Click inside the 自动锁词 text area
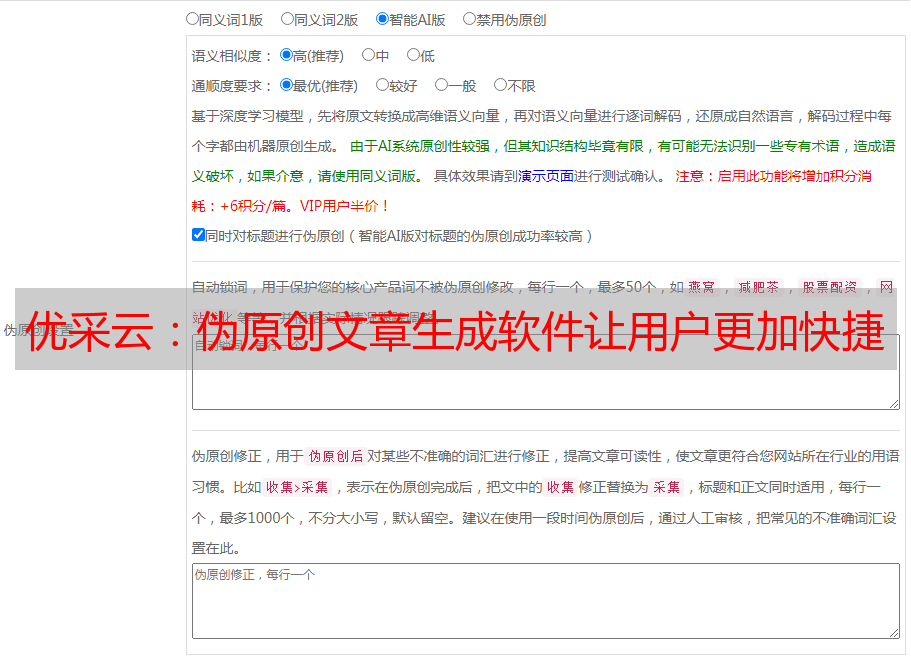Image resolution: width=911 pixels, height=658 pixels. 546,372
